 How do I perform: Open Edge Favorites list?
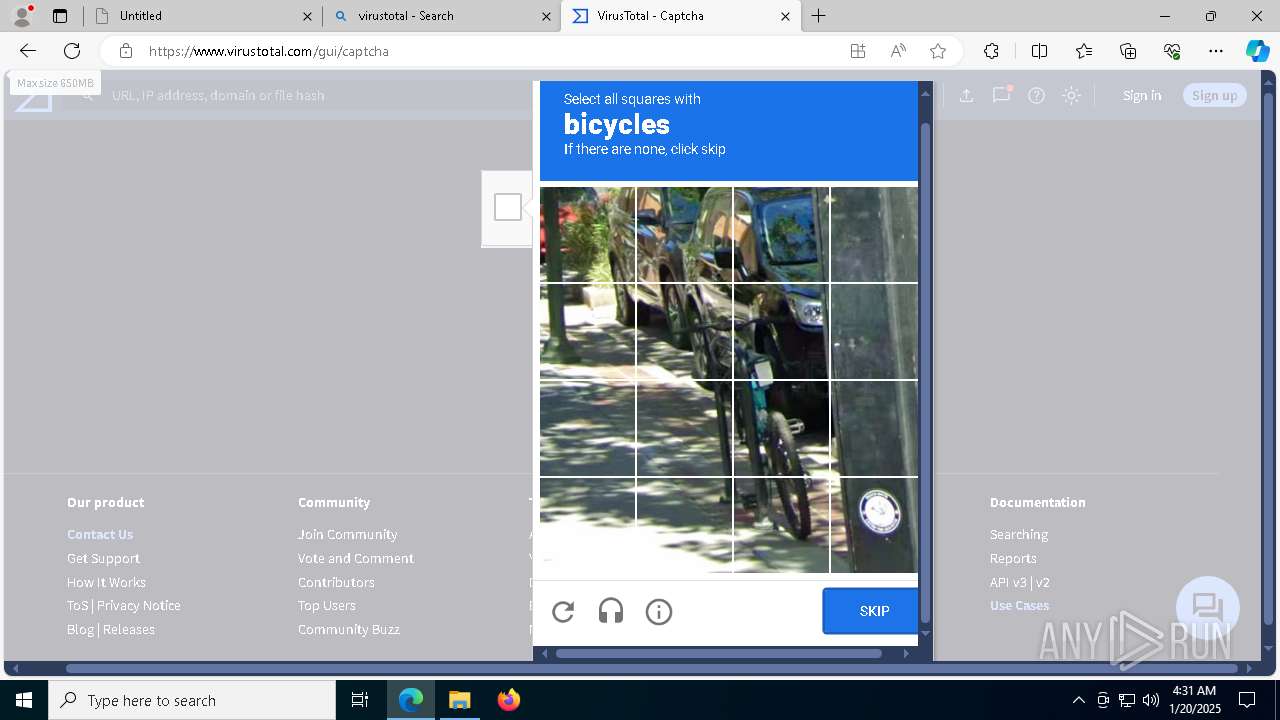[x=1084, y=51]
